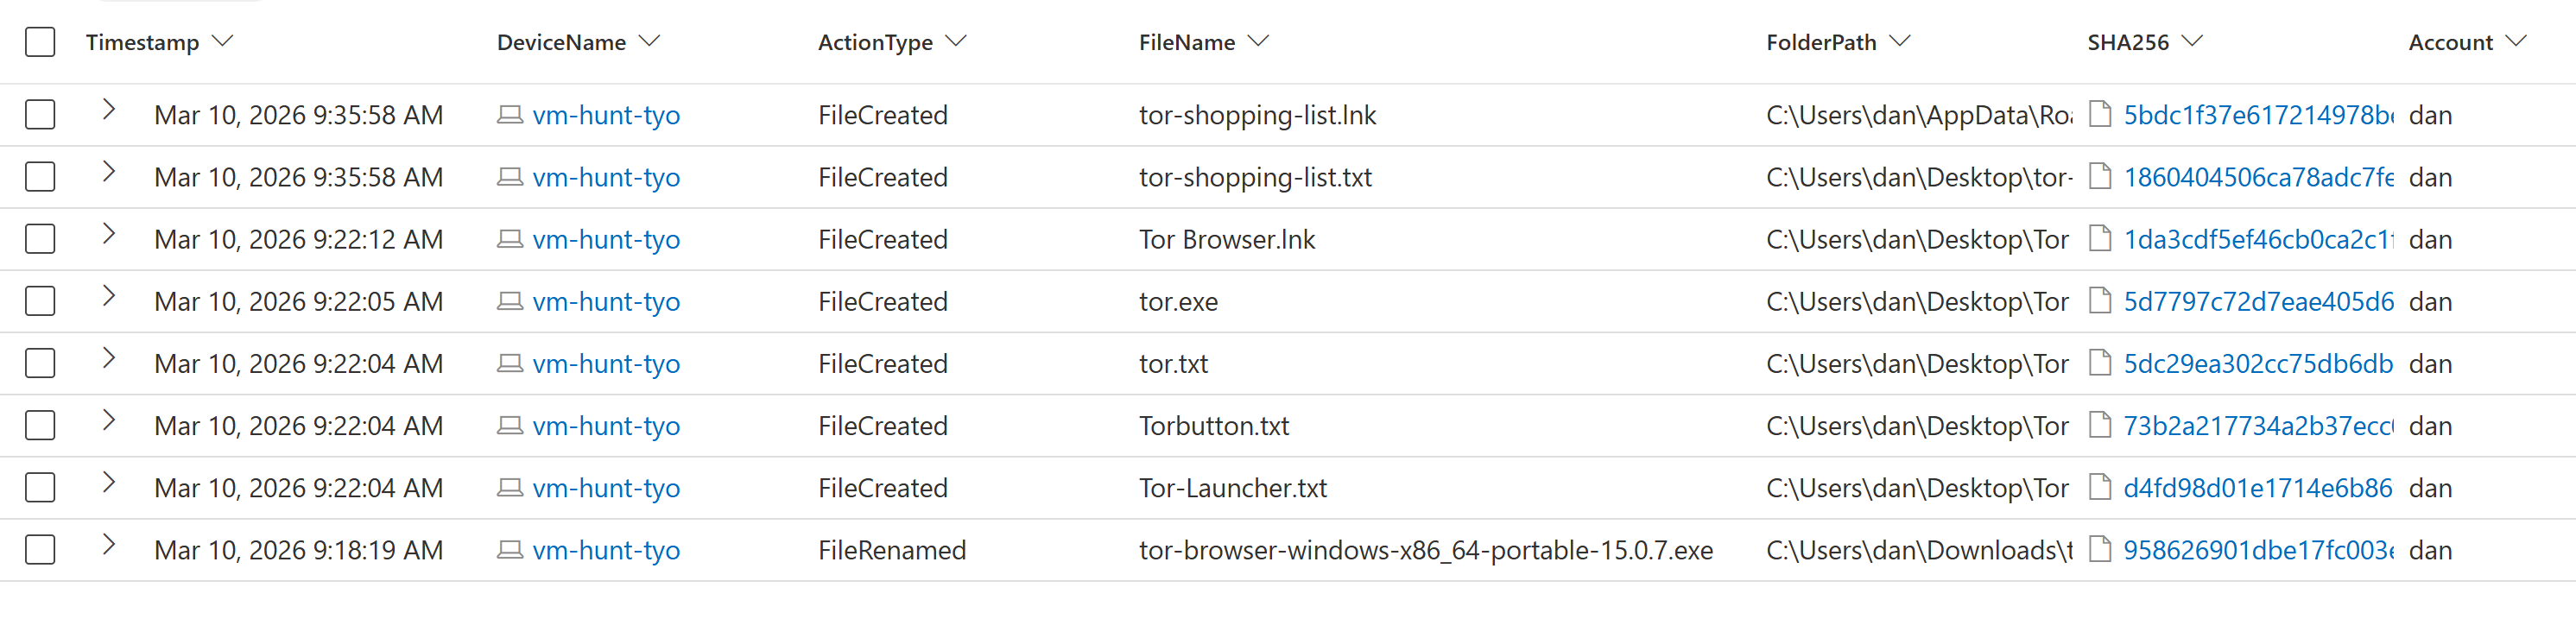The image size is (2576, 619).
Task: Click the file icon next to hash 1860404506ca78adc7f
Action: (x=2100, y=177)
